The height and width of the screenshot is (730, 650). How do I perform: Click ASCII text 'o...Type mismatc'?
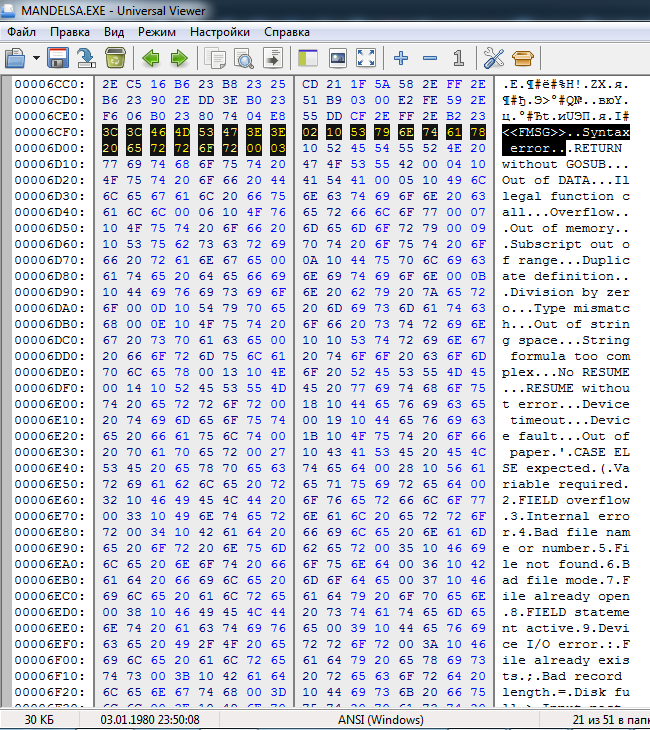point(566,308)
